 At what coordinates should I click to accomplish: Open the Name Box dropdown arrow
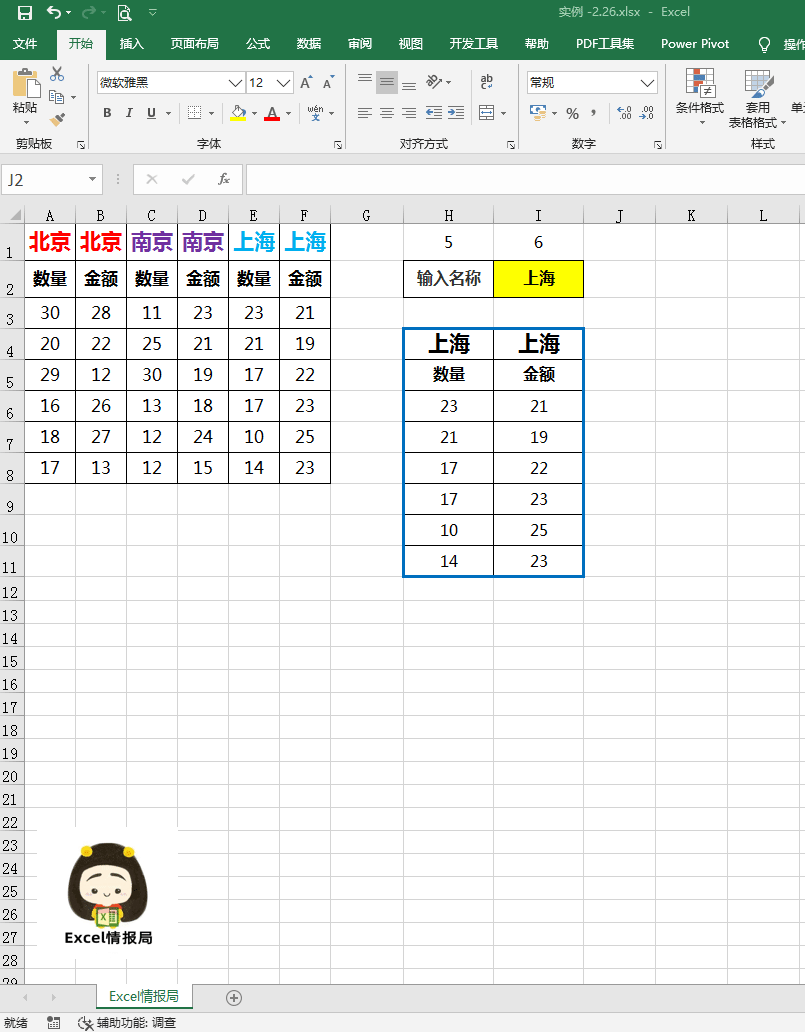93,180
